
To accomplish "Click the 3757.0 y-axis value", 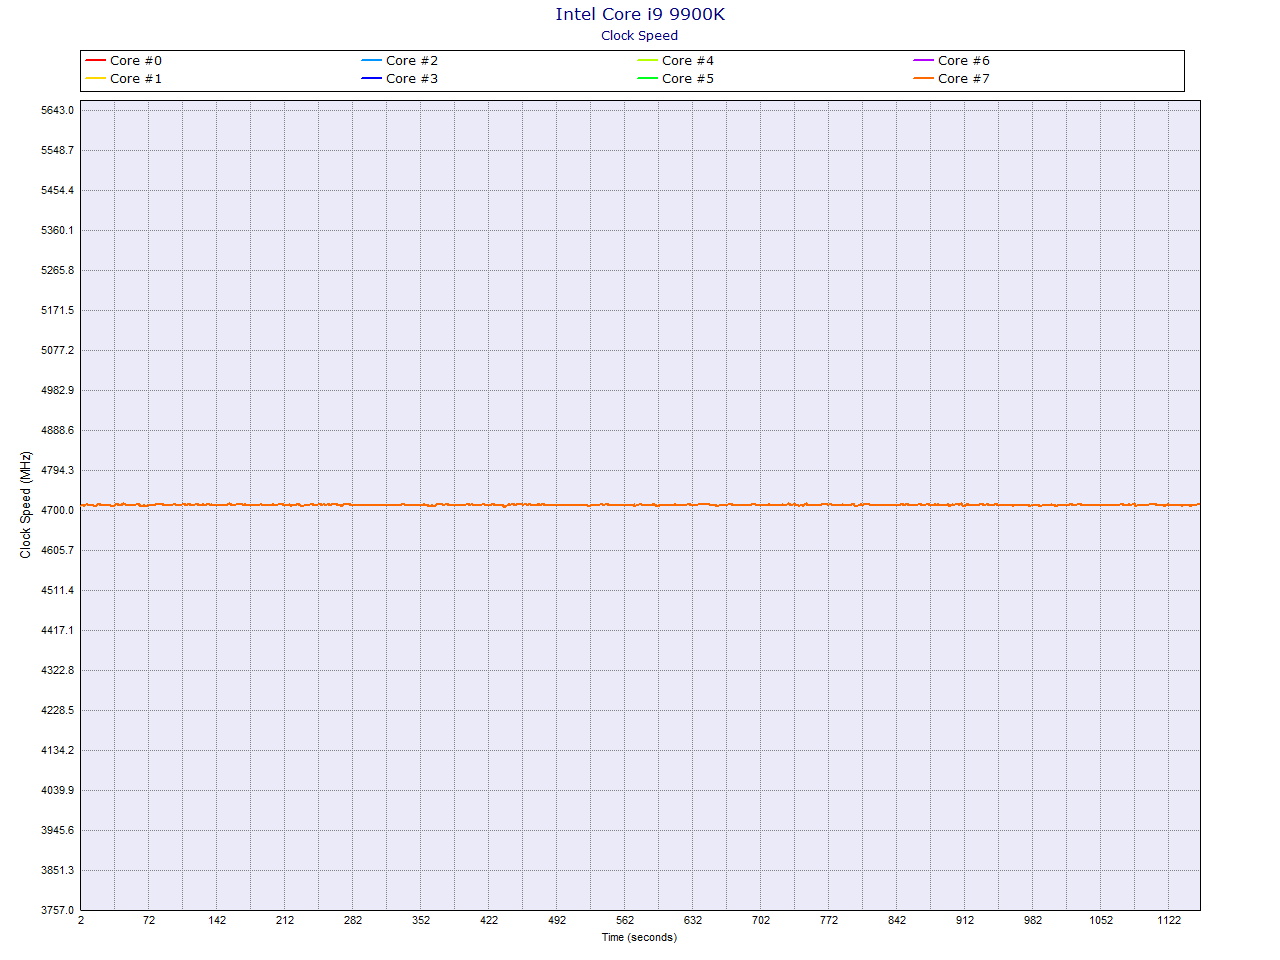I will (x=57, y=910).
